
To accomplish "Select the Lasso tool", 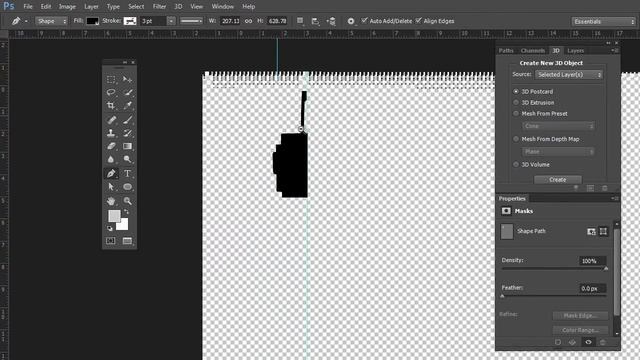I will tap(111, 93).
